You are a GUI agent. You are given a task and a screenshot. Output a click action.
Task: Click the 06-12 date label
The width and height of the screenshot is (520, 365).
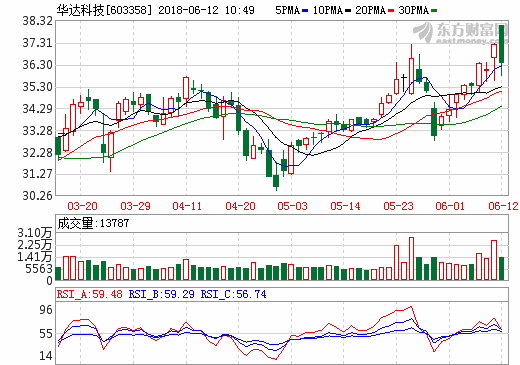503,206
